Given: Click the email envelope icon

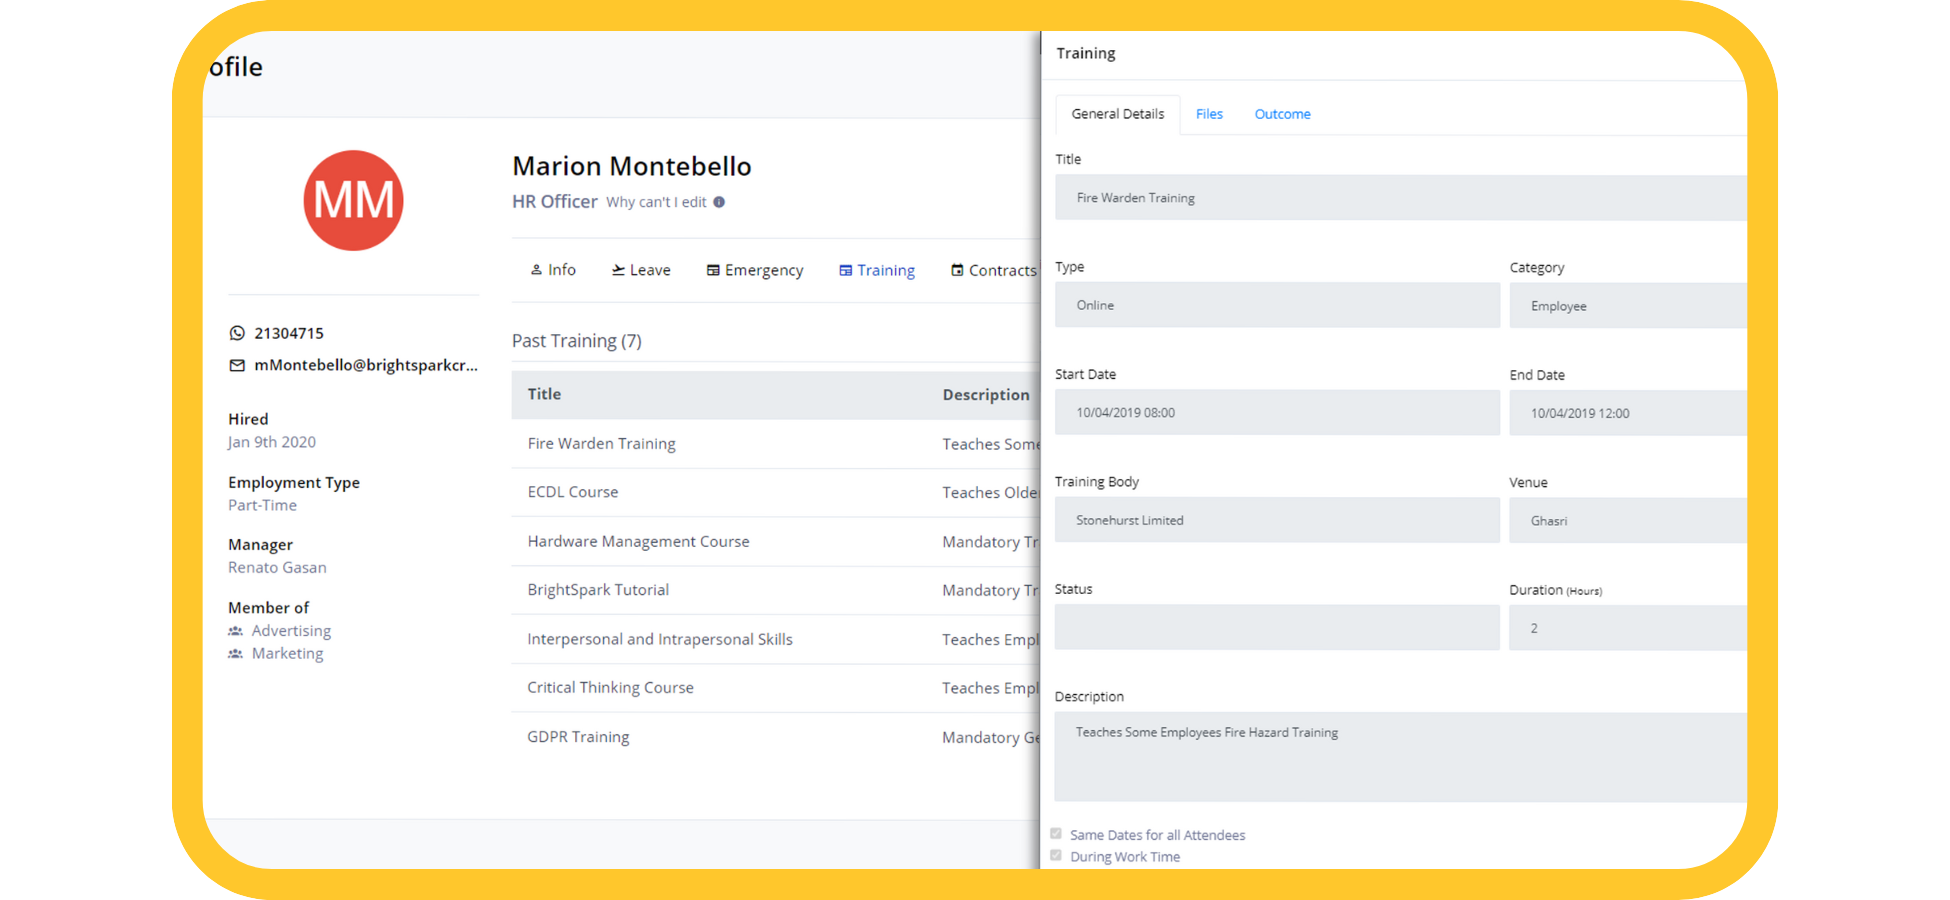Looking at the screenshot, I should pos(237,366).
